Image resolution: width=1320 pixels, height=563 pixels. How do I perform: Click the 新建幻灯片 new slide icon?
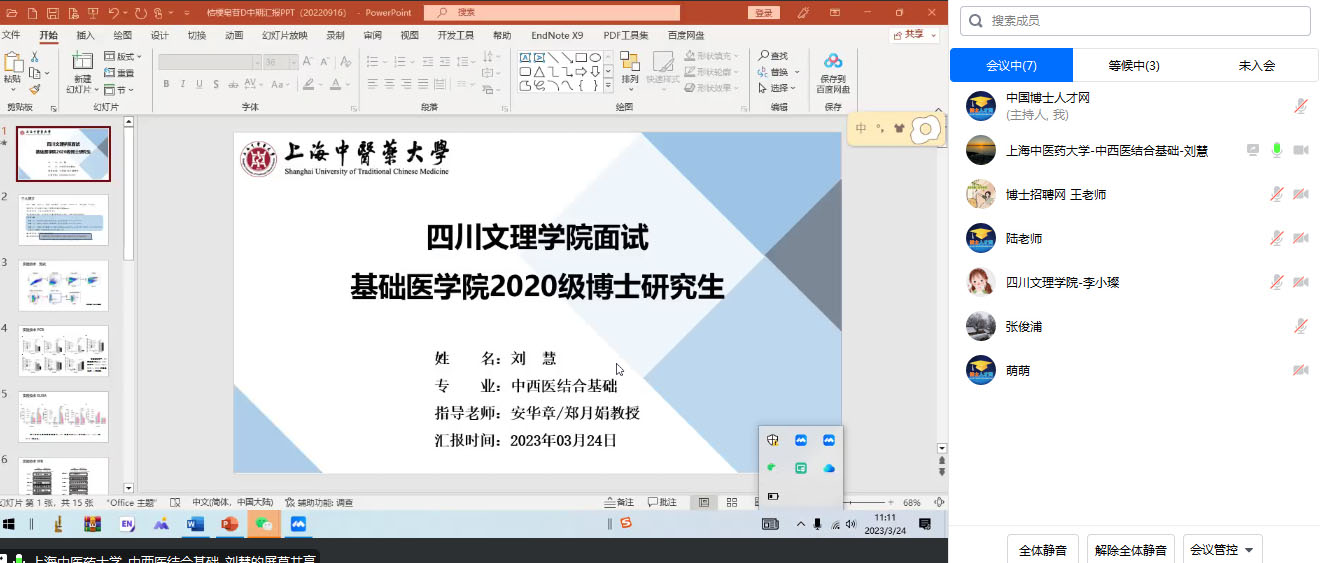83,62
